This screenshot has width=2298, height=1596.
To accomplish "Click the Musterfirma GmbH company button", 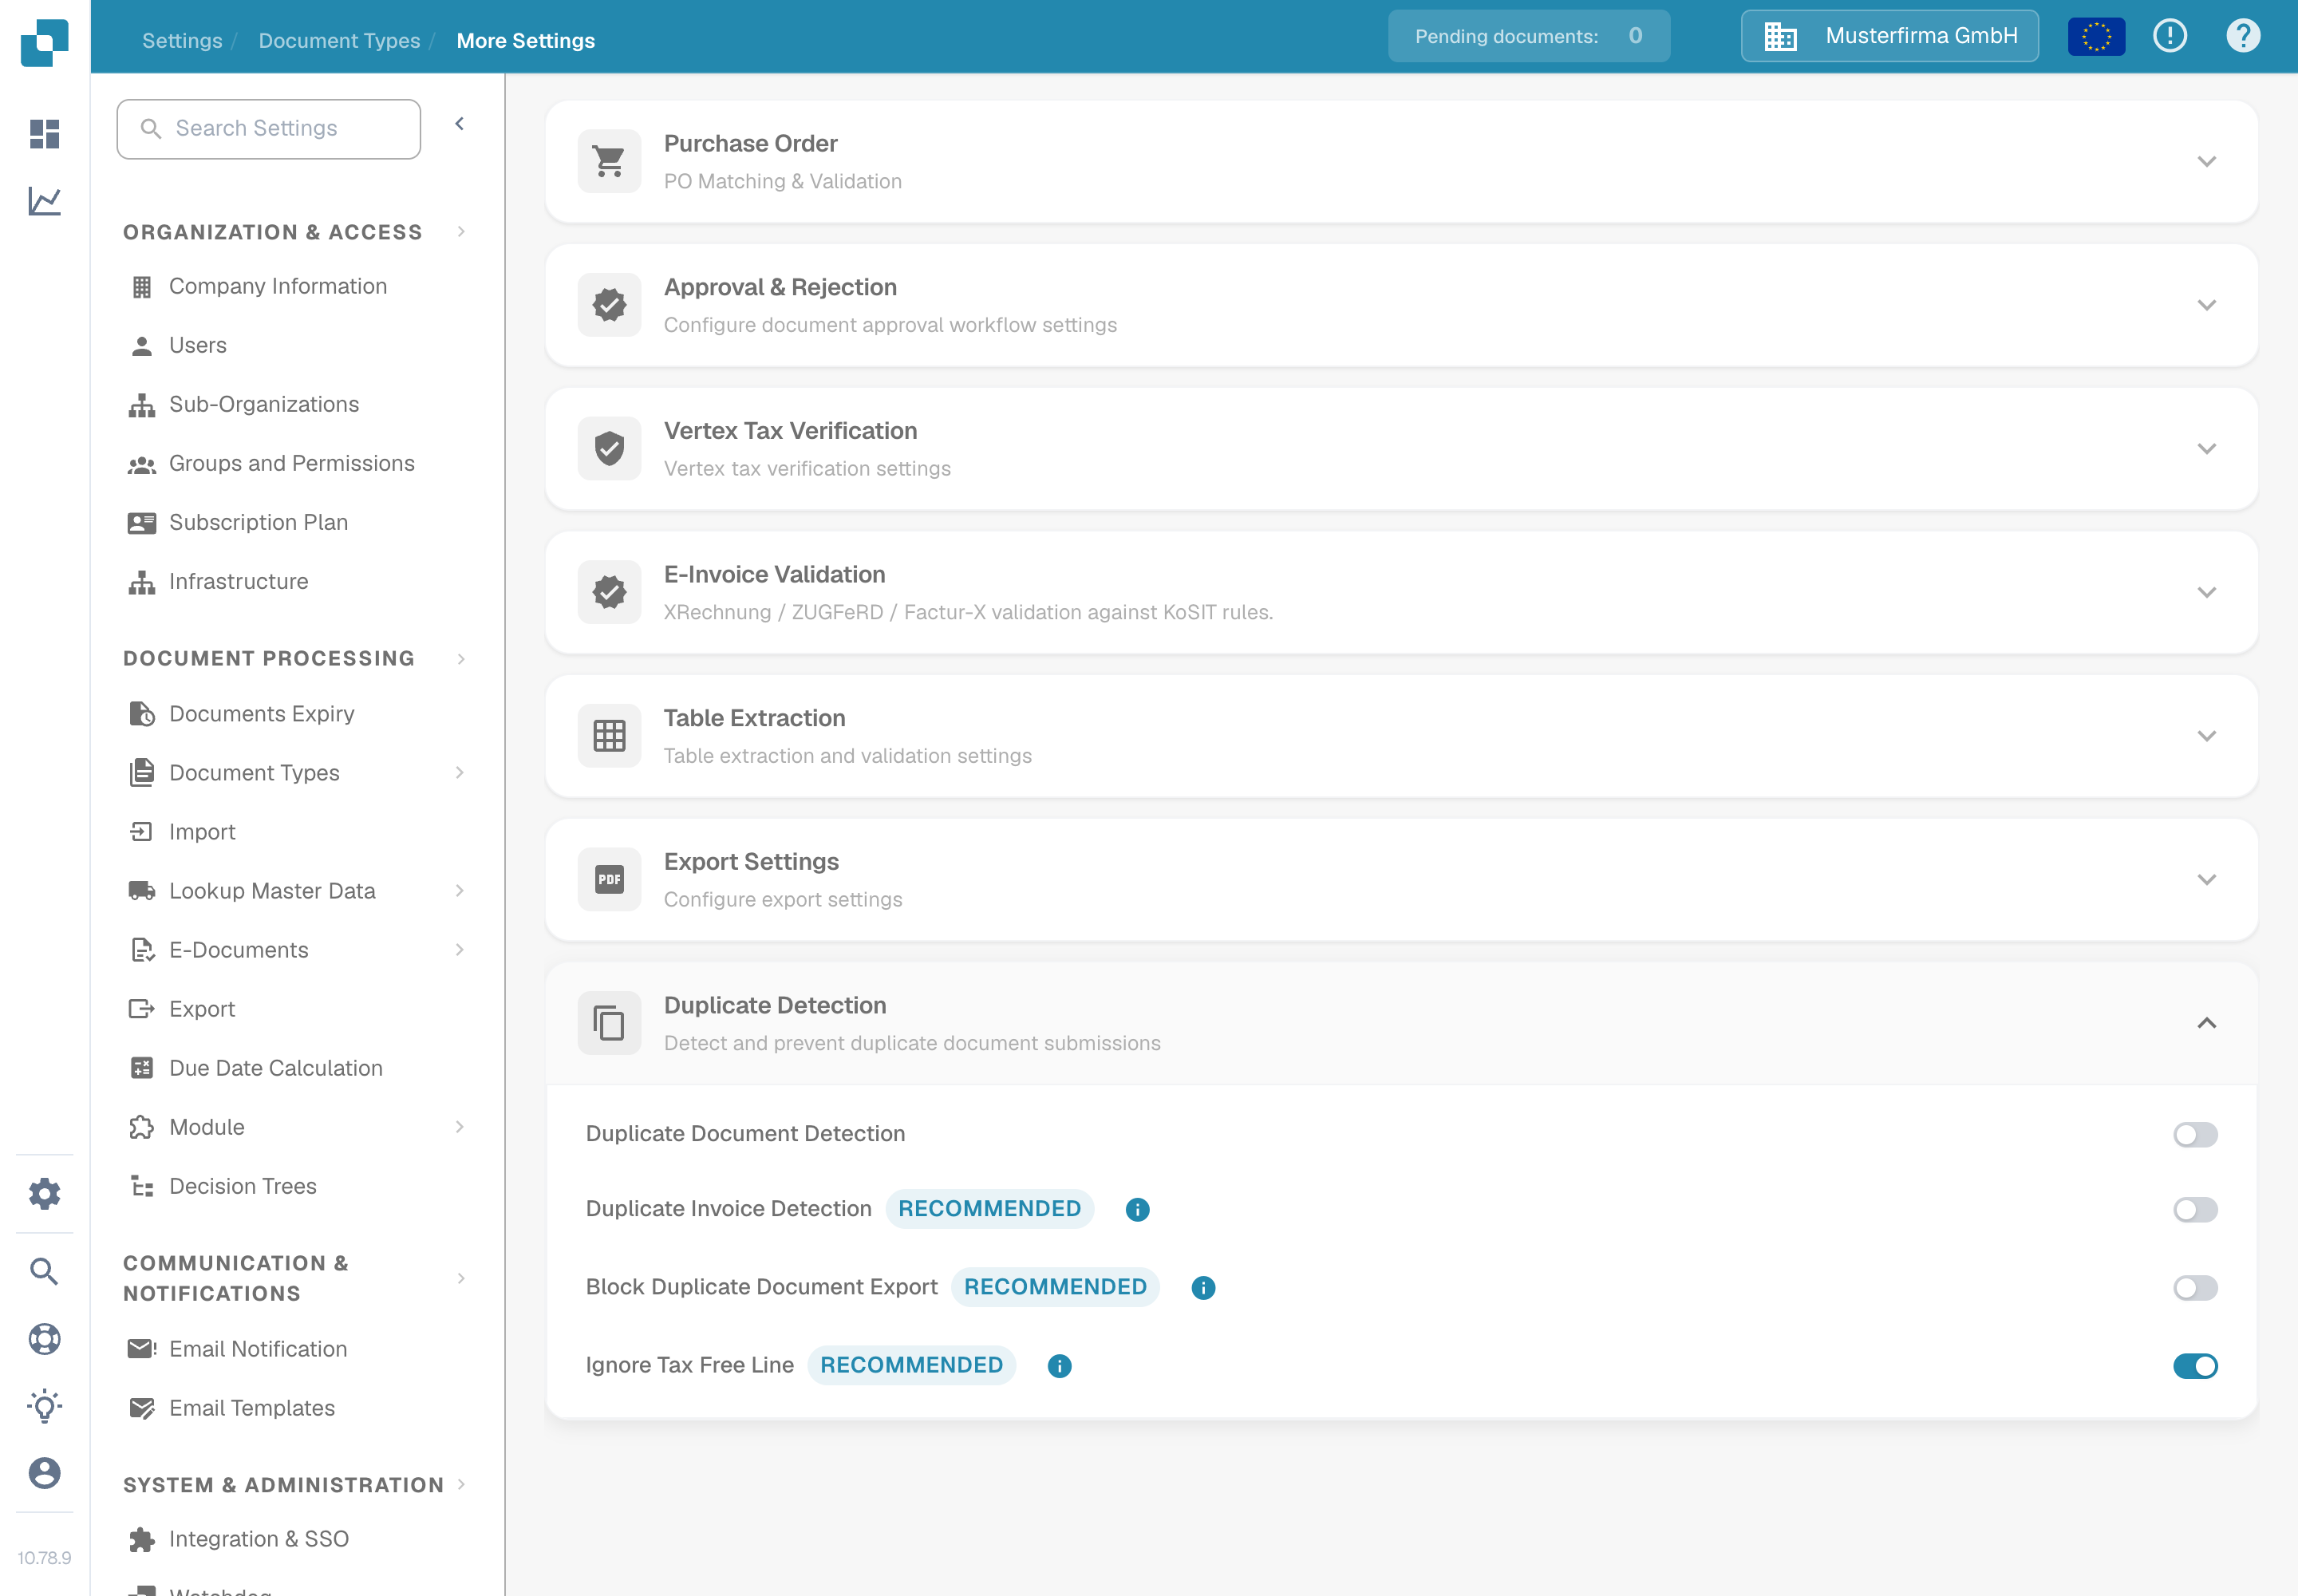I will (x=1889, y=36).
